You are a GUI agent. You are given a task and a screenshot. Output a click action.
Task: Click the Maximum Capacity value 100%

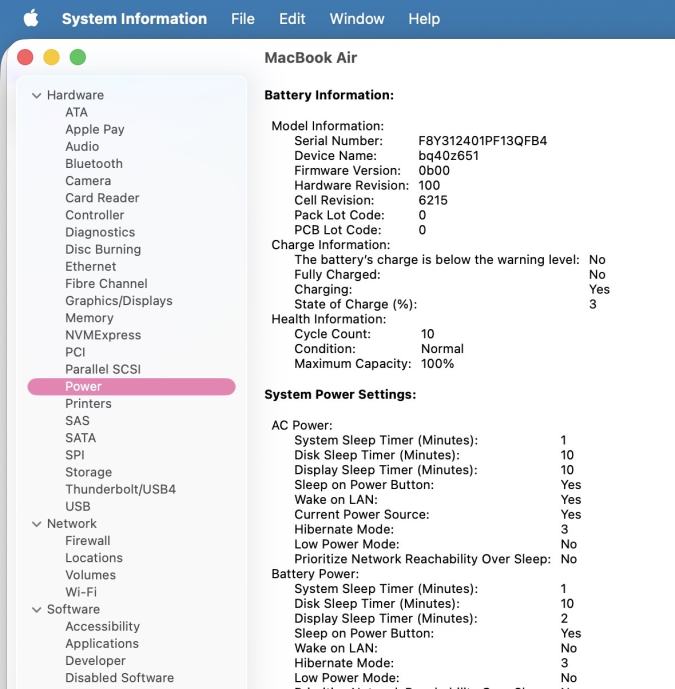tap(437, 364)
